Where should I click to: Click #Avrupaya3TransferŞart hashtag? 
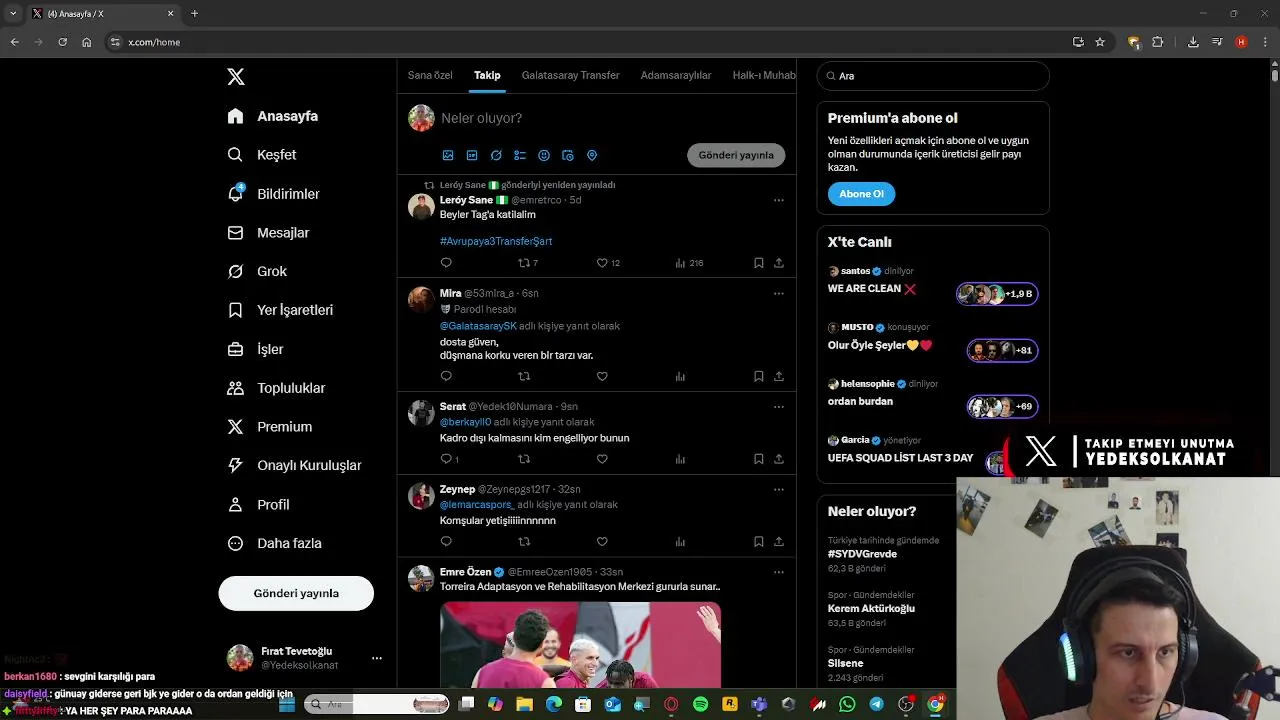click(496, 241)
